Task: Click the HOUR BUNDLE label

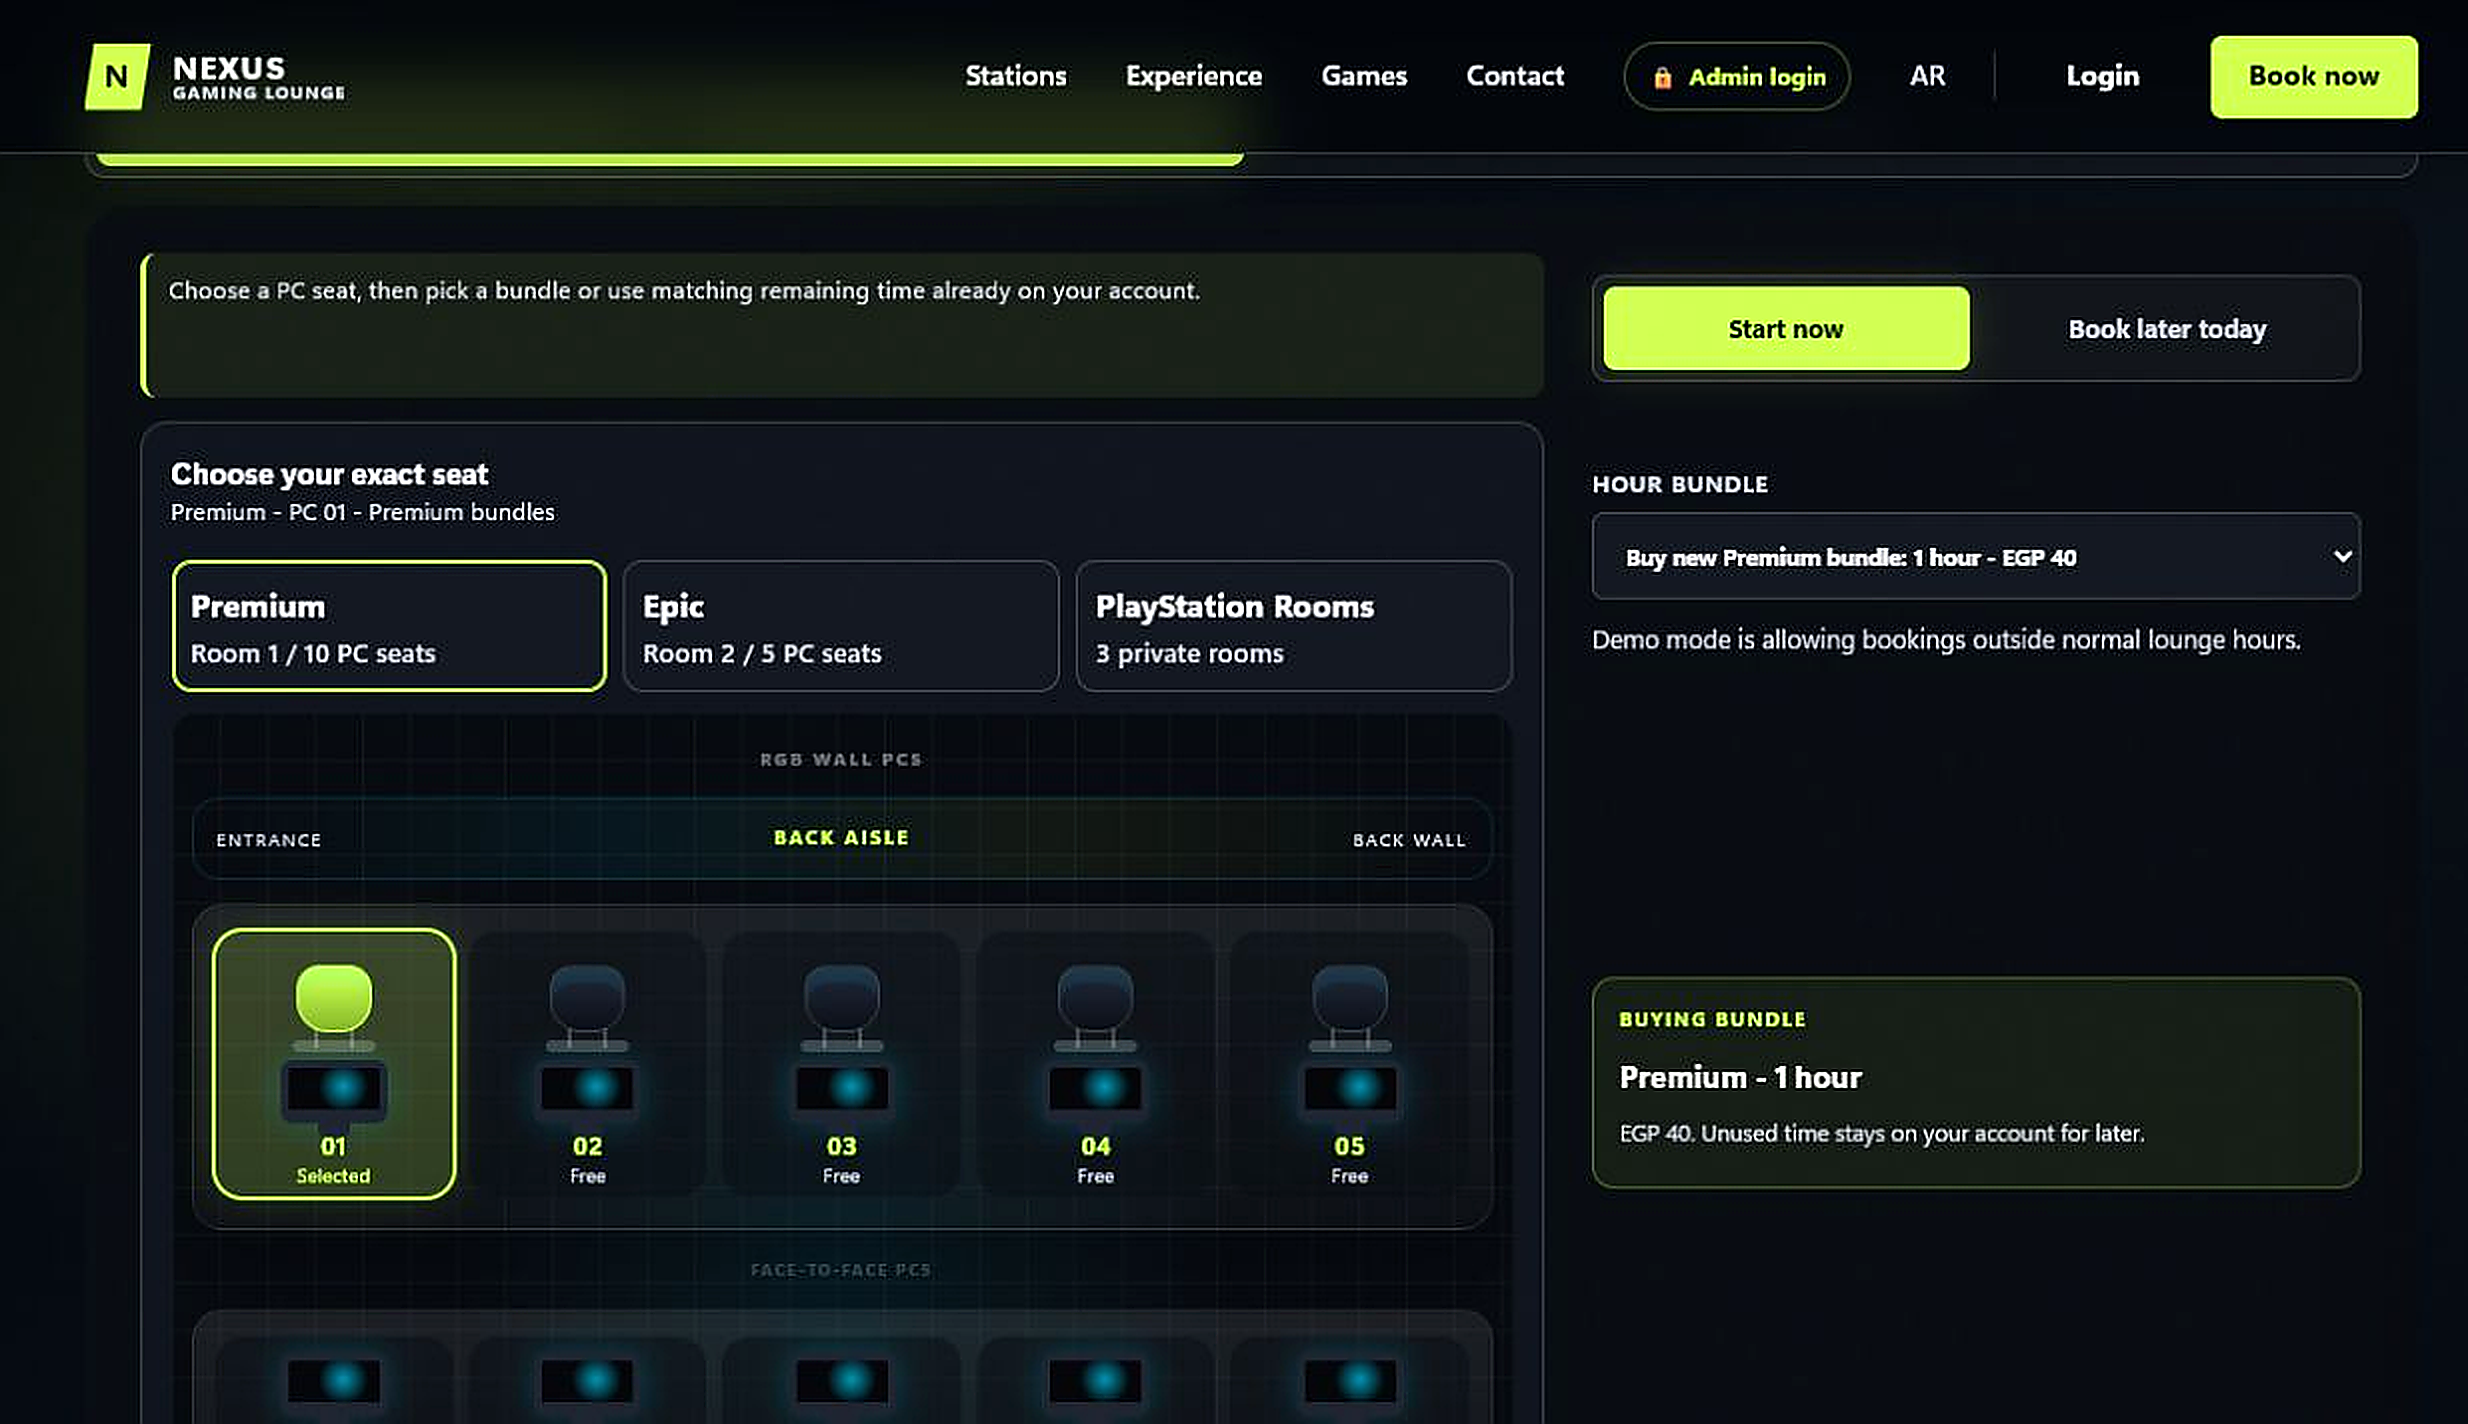Action: pyautogui.click(x=1680, y=484)
